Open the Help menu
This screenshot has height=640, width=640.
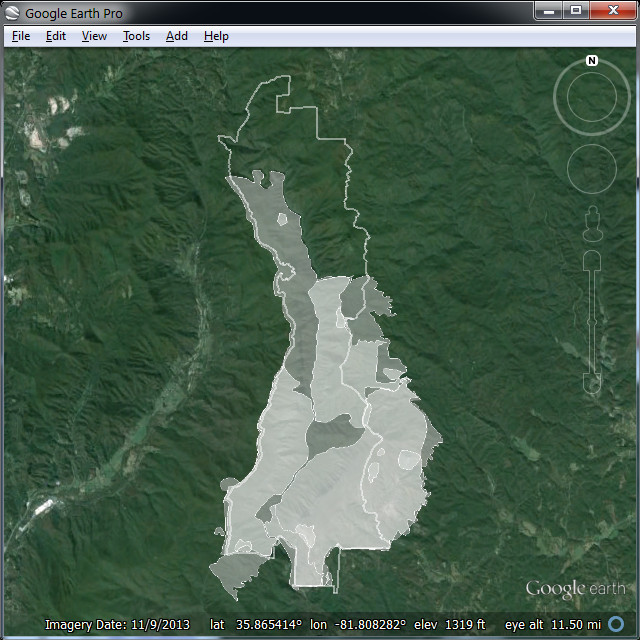(216, 36)
